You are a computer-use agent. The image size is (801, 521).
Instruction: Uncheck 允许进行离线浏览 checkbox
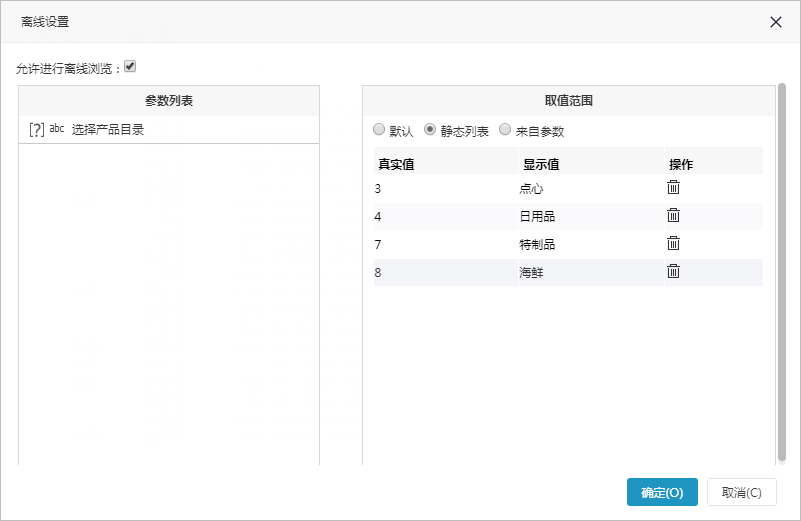(130, 66)
